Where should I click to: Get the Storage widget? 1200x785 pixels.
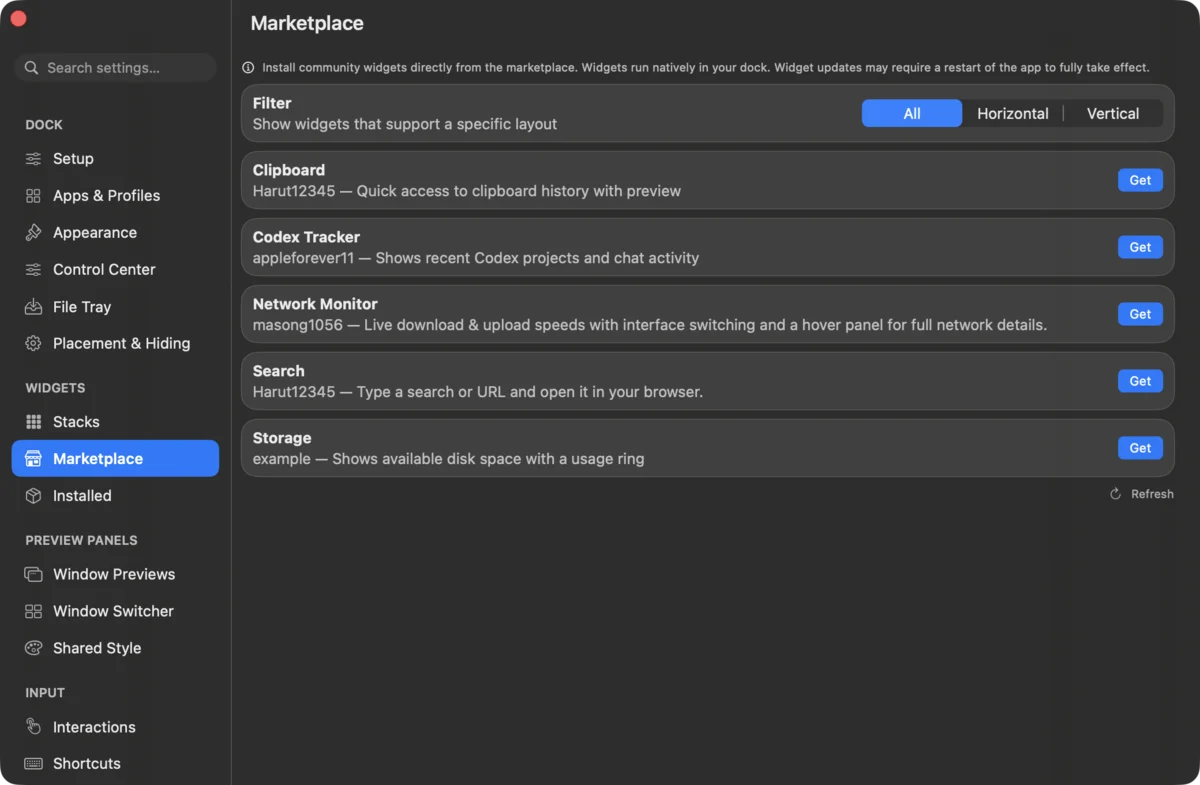point(1140,448)
